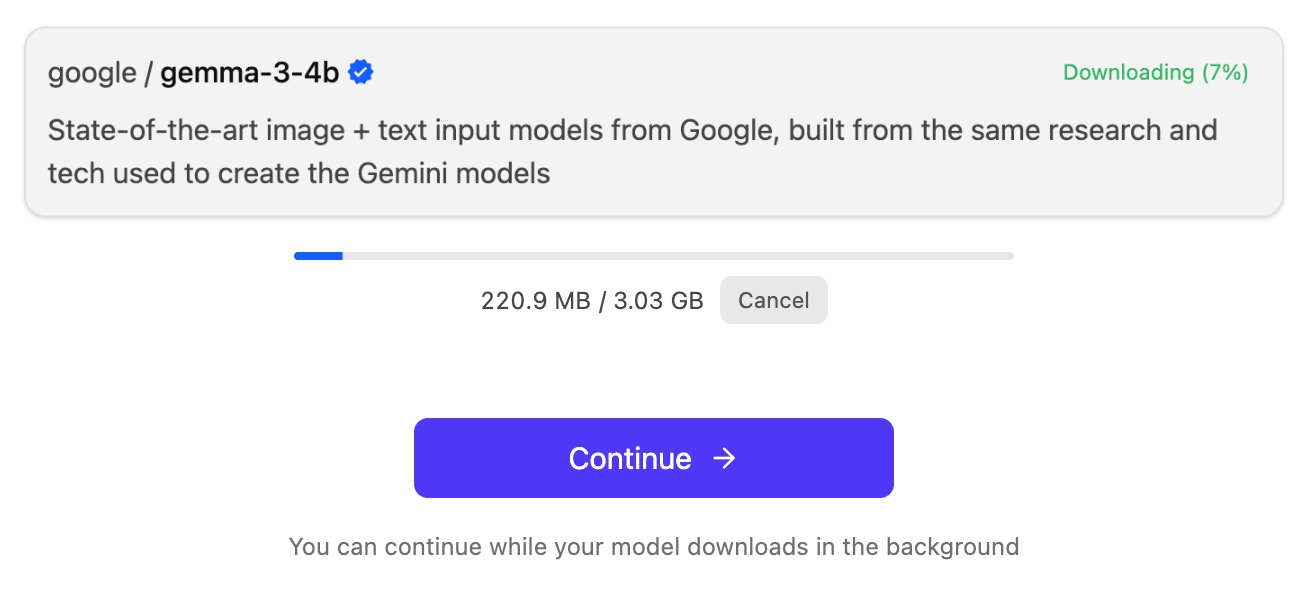Click the green Downloading (7%) status
1315x611 pixels.
(x=1155, y=72)
